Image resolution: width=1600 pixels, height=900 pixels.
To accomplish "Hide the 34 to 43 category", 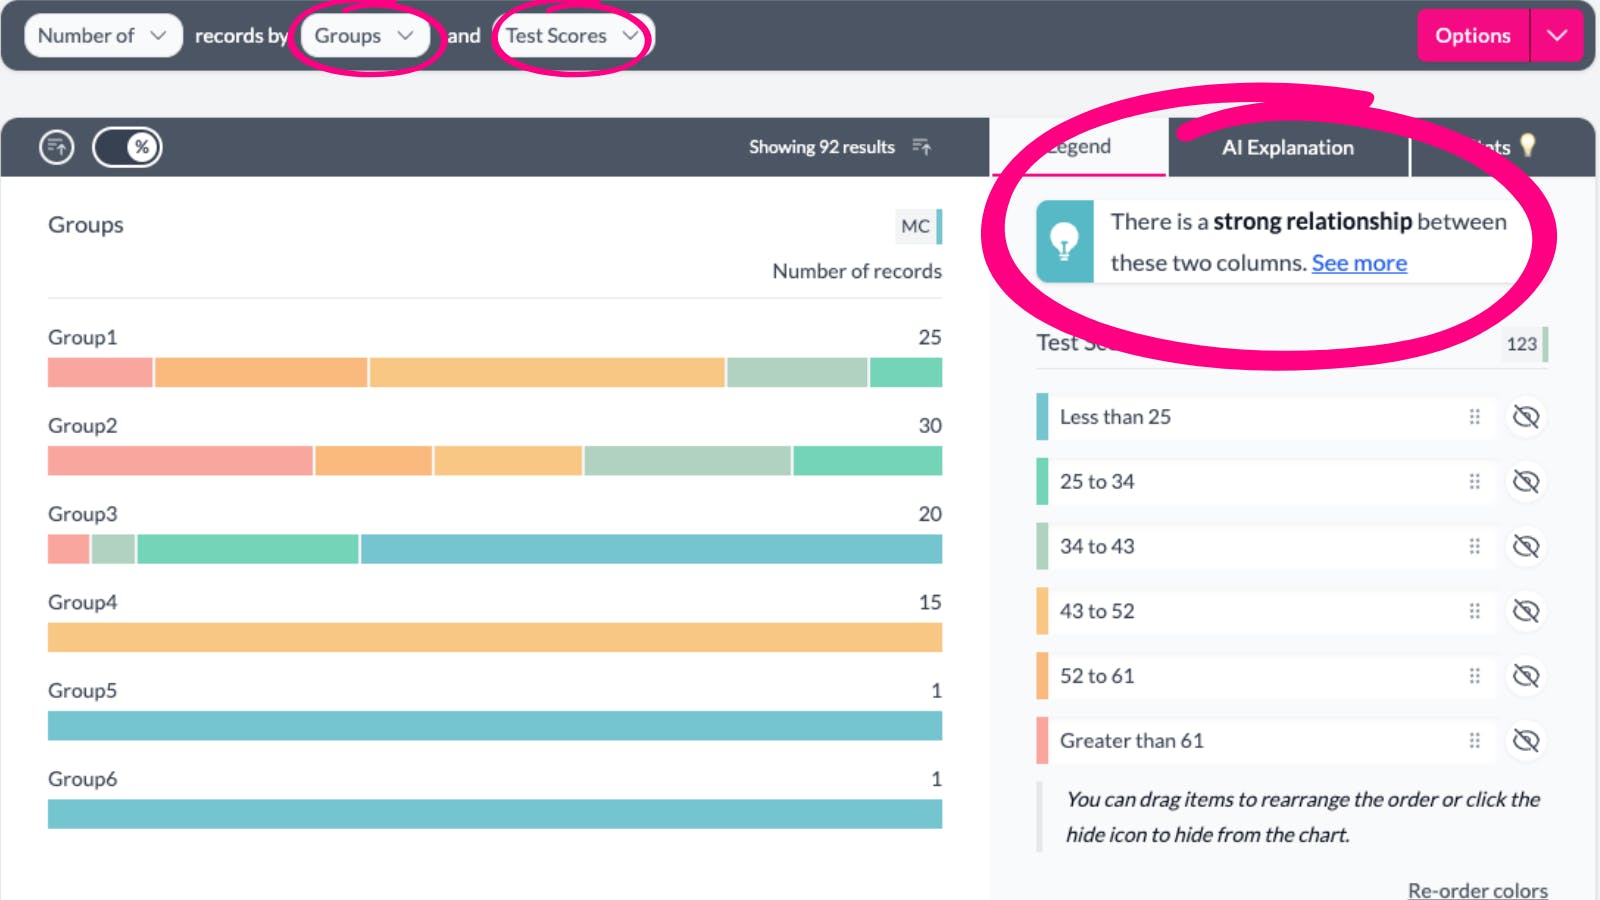I will coord(1526,546).
